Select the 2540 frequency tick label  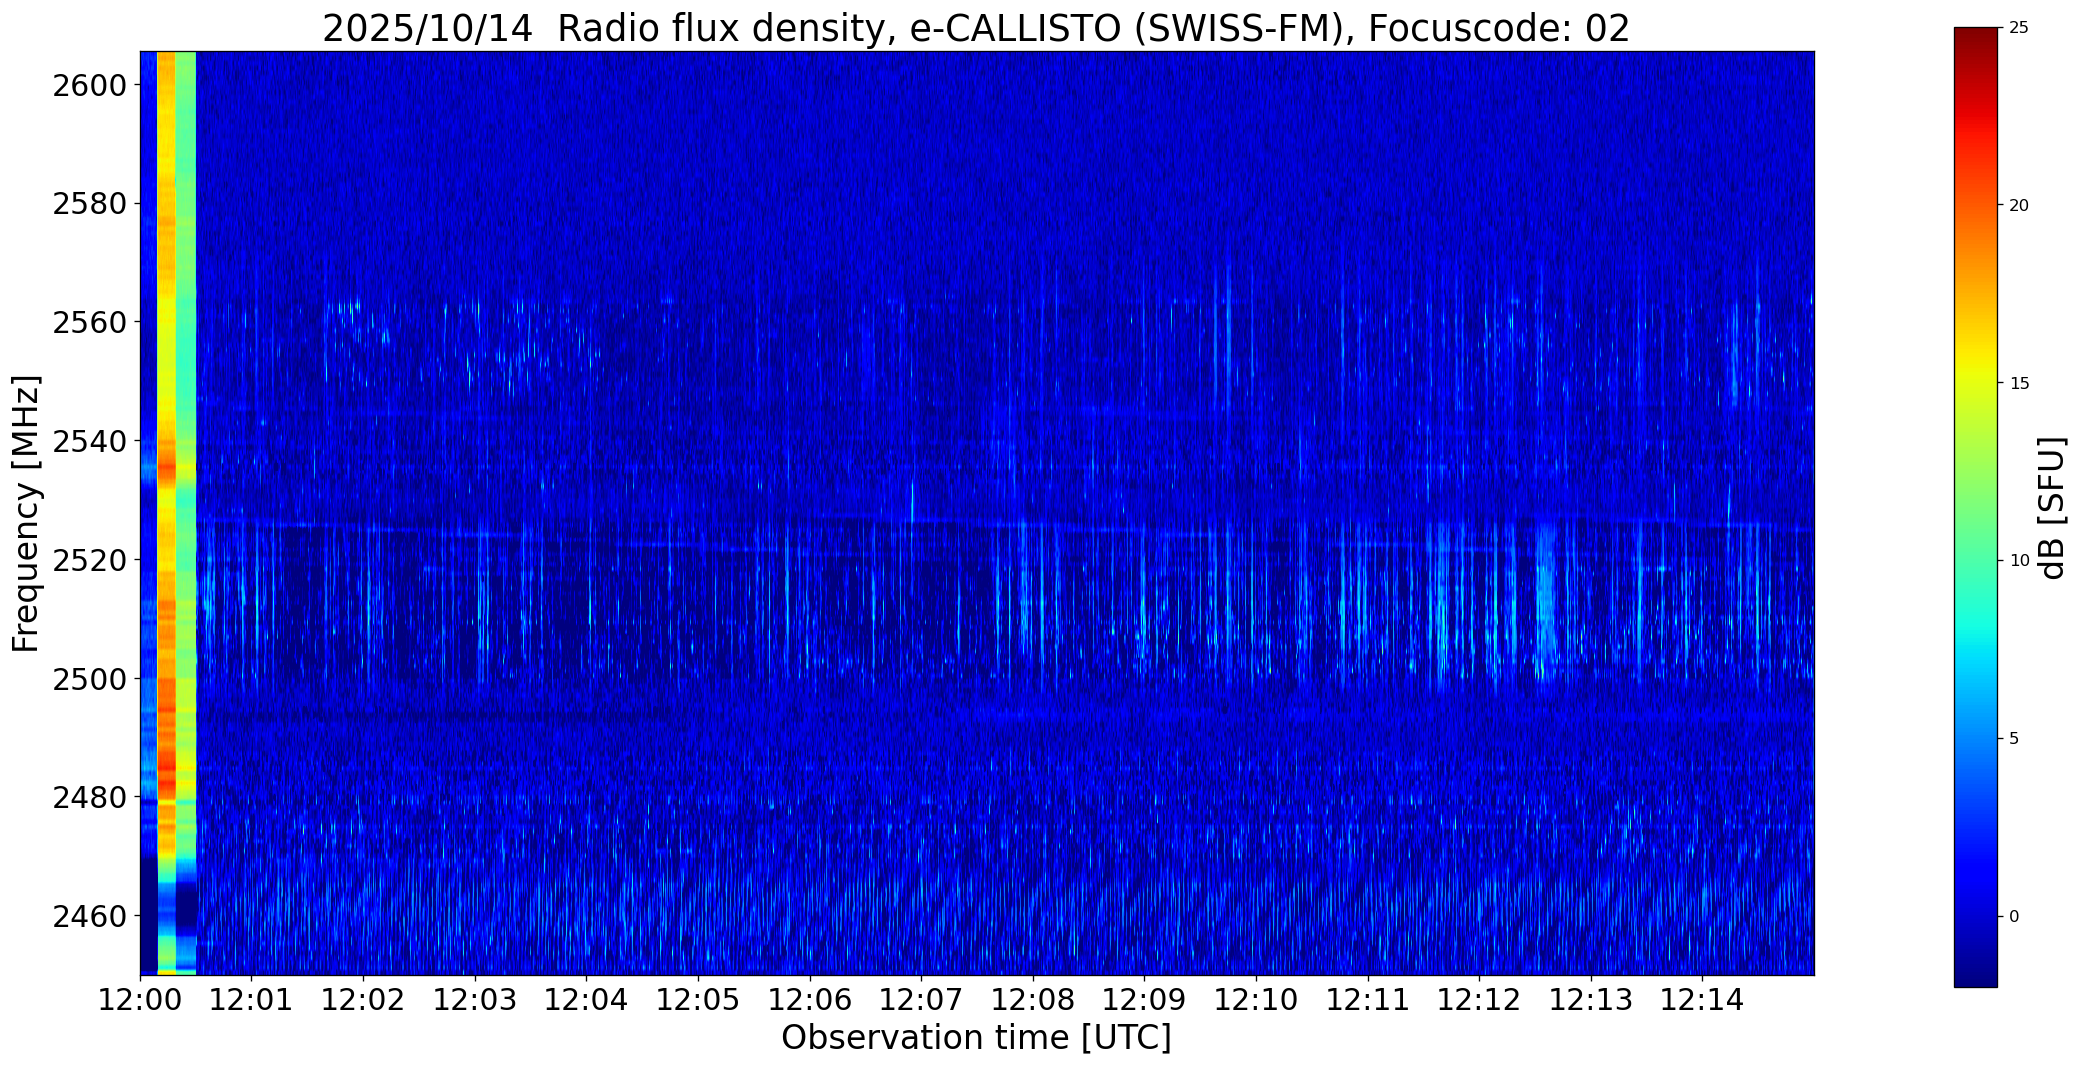90,441
